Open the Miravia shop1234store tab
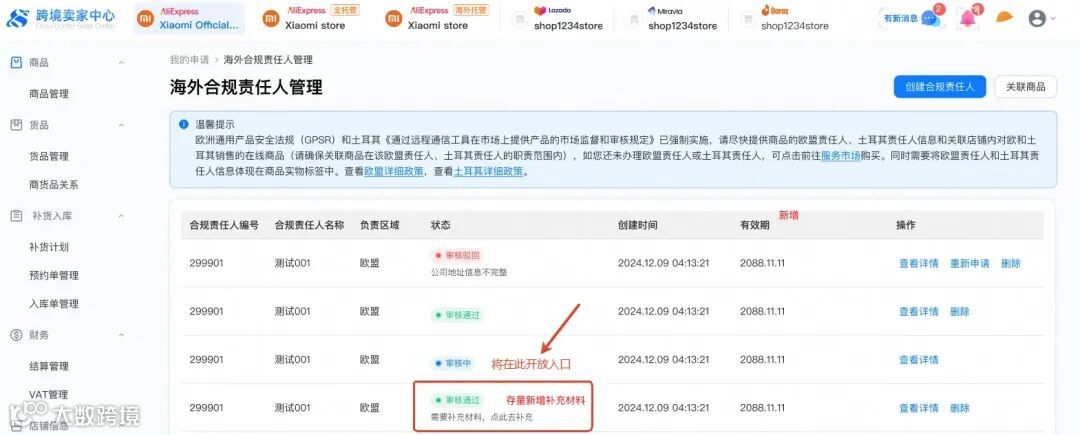 pos(672,19)
